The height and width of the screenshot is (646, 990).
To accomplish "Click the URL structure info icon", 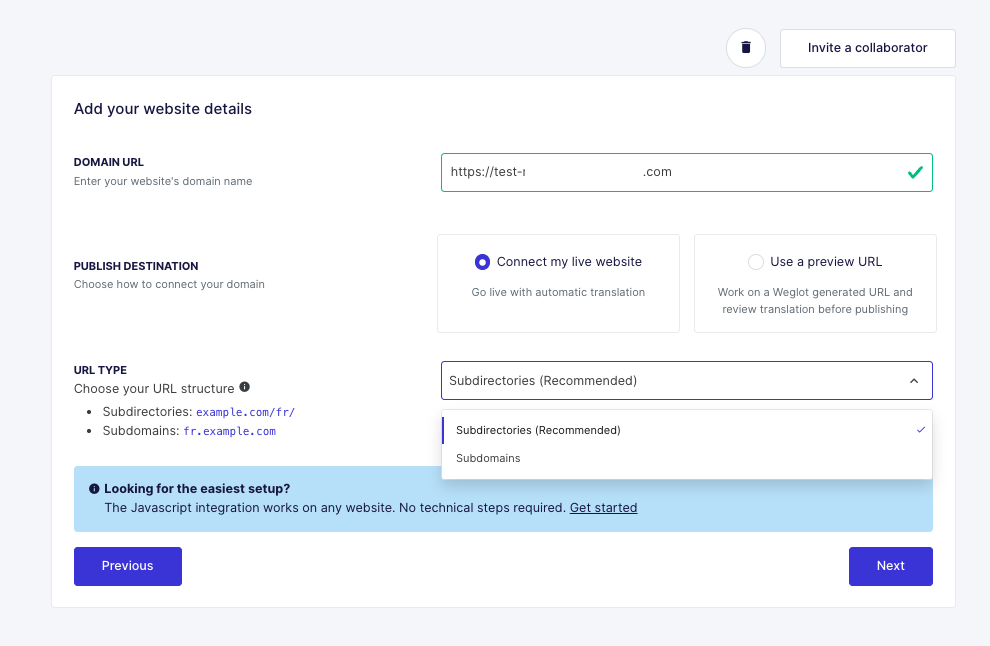I will pyautogui.click(x=244, y=387).
